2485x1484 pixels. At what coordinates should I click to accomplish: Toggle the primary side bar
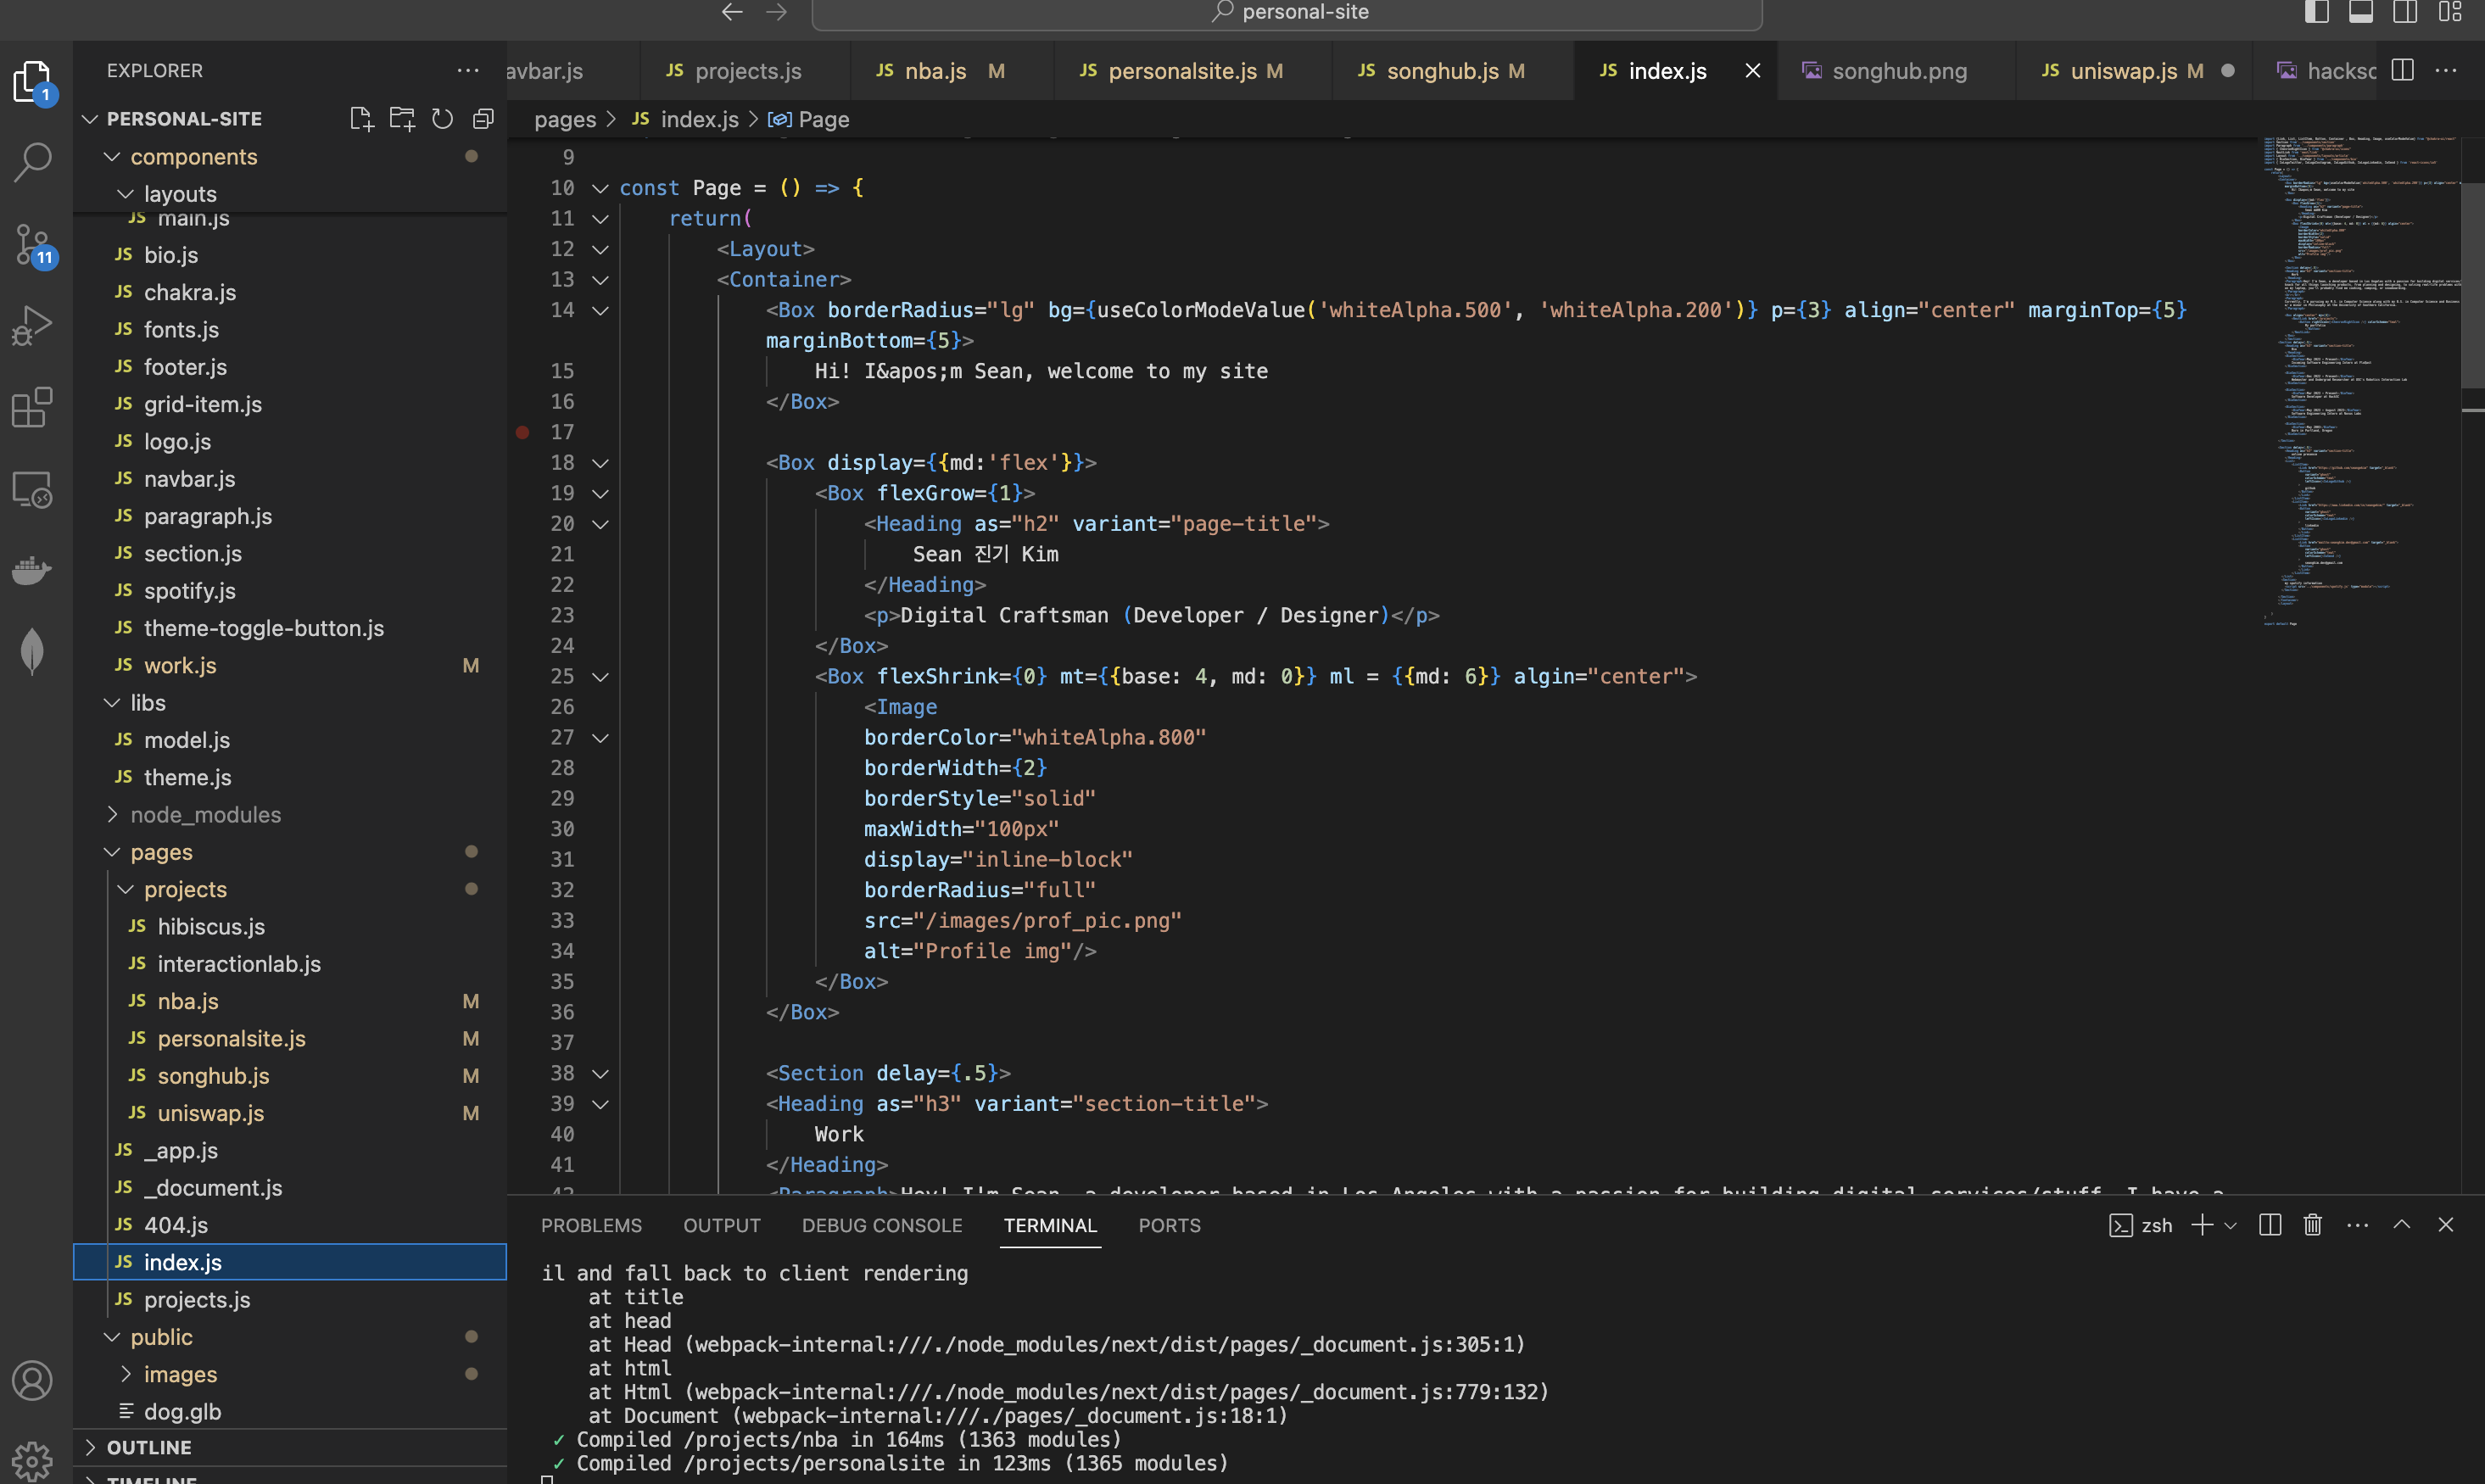tap(2317, 12)
